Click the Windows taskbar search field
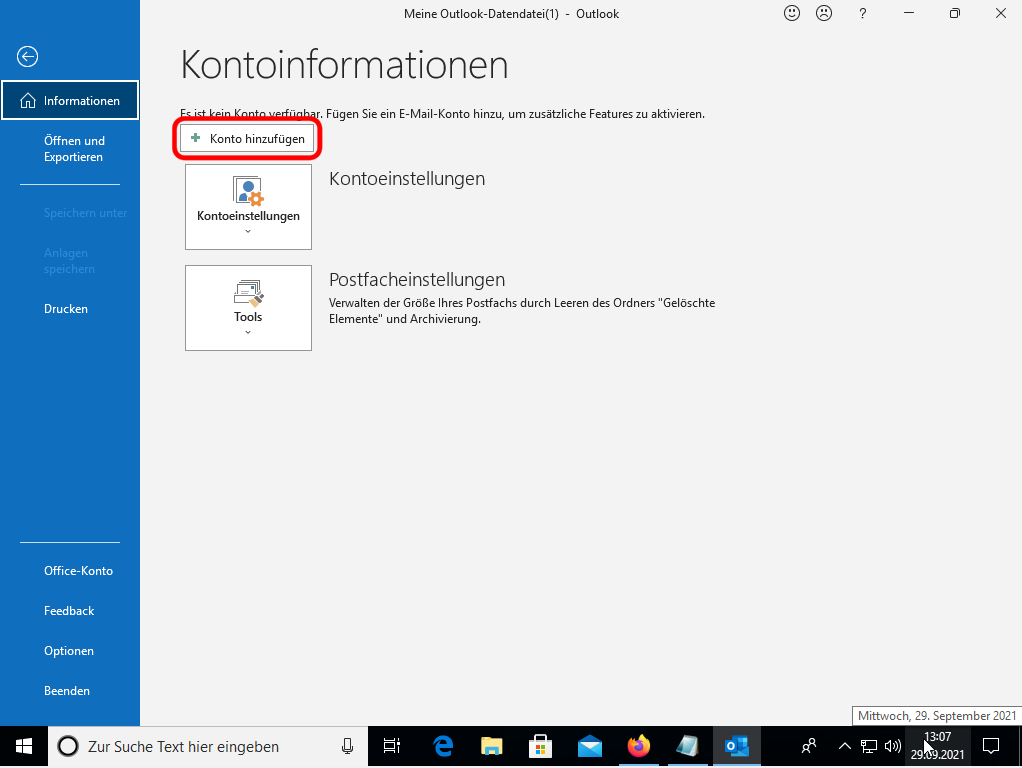The width and height of the screenshot is (1022, 768). pyautogui.click(x=208, y=746)
